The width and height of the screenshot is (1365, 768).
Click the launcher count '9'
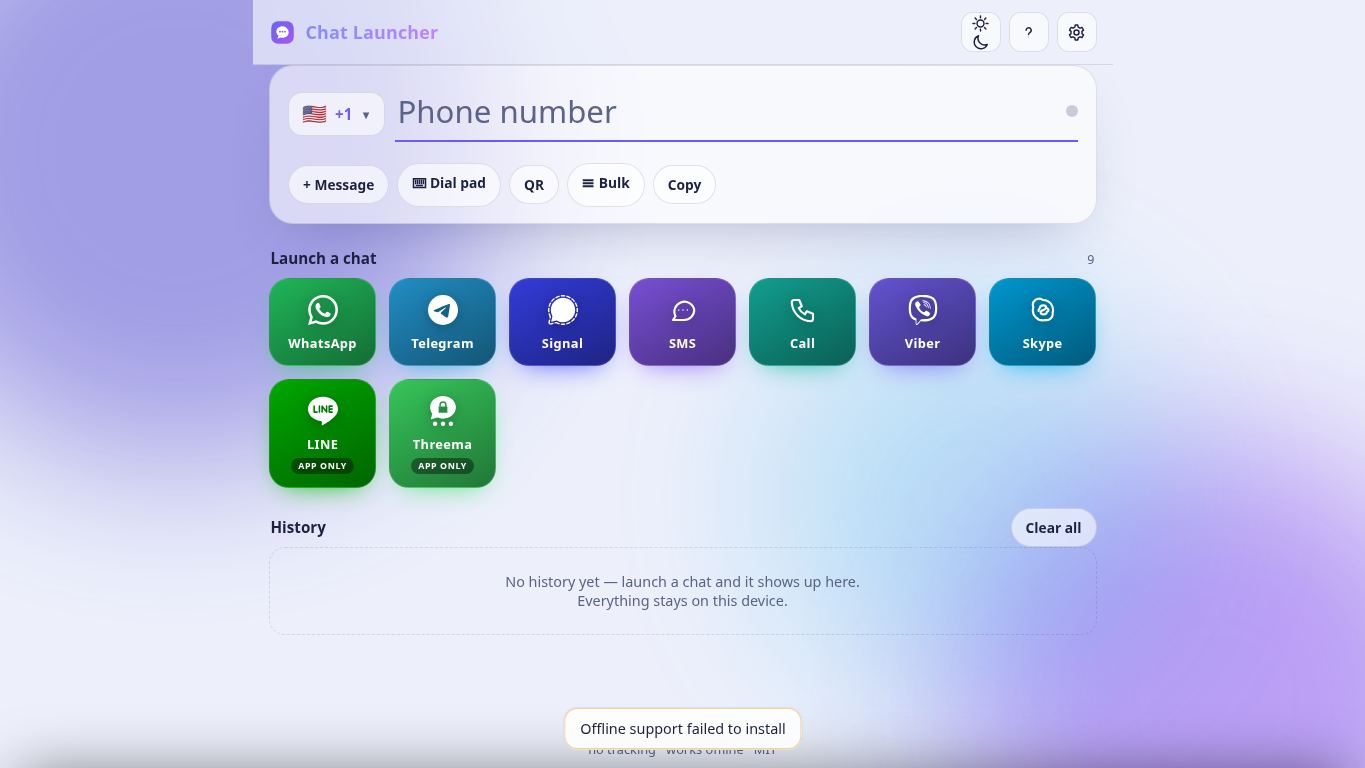(1091, 260)
